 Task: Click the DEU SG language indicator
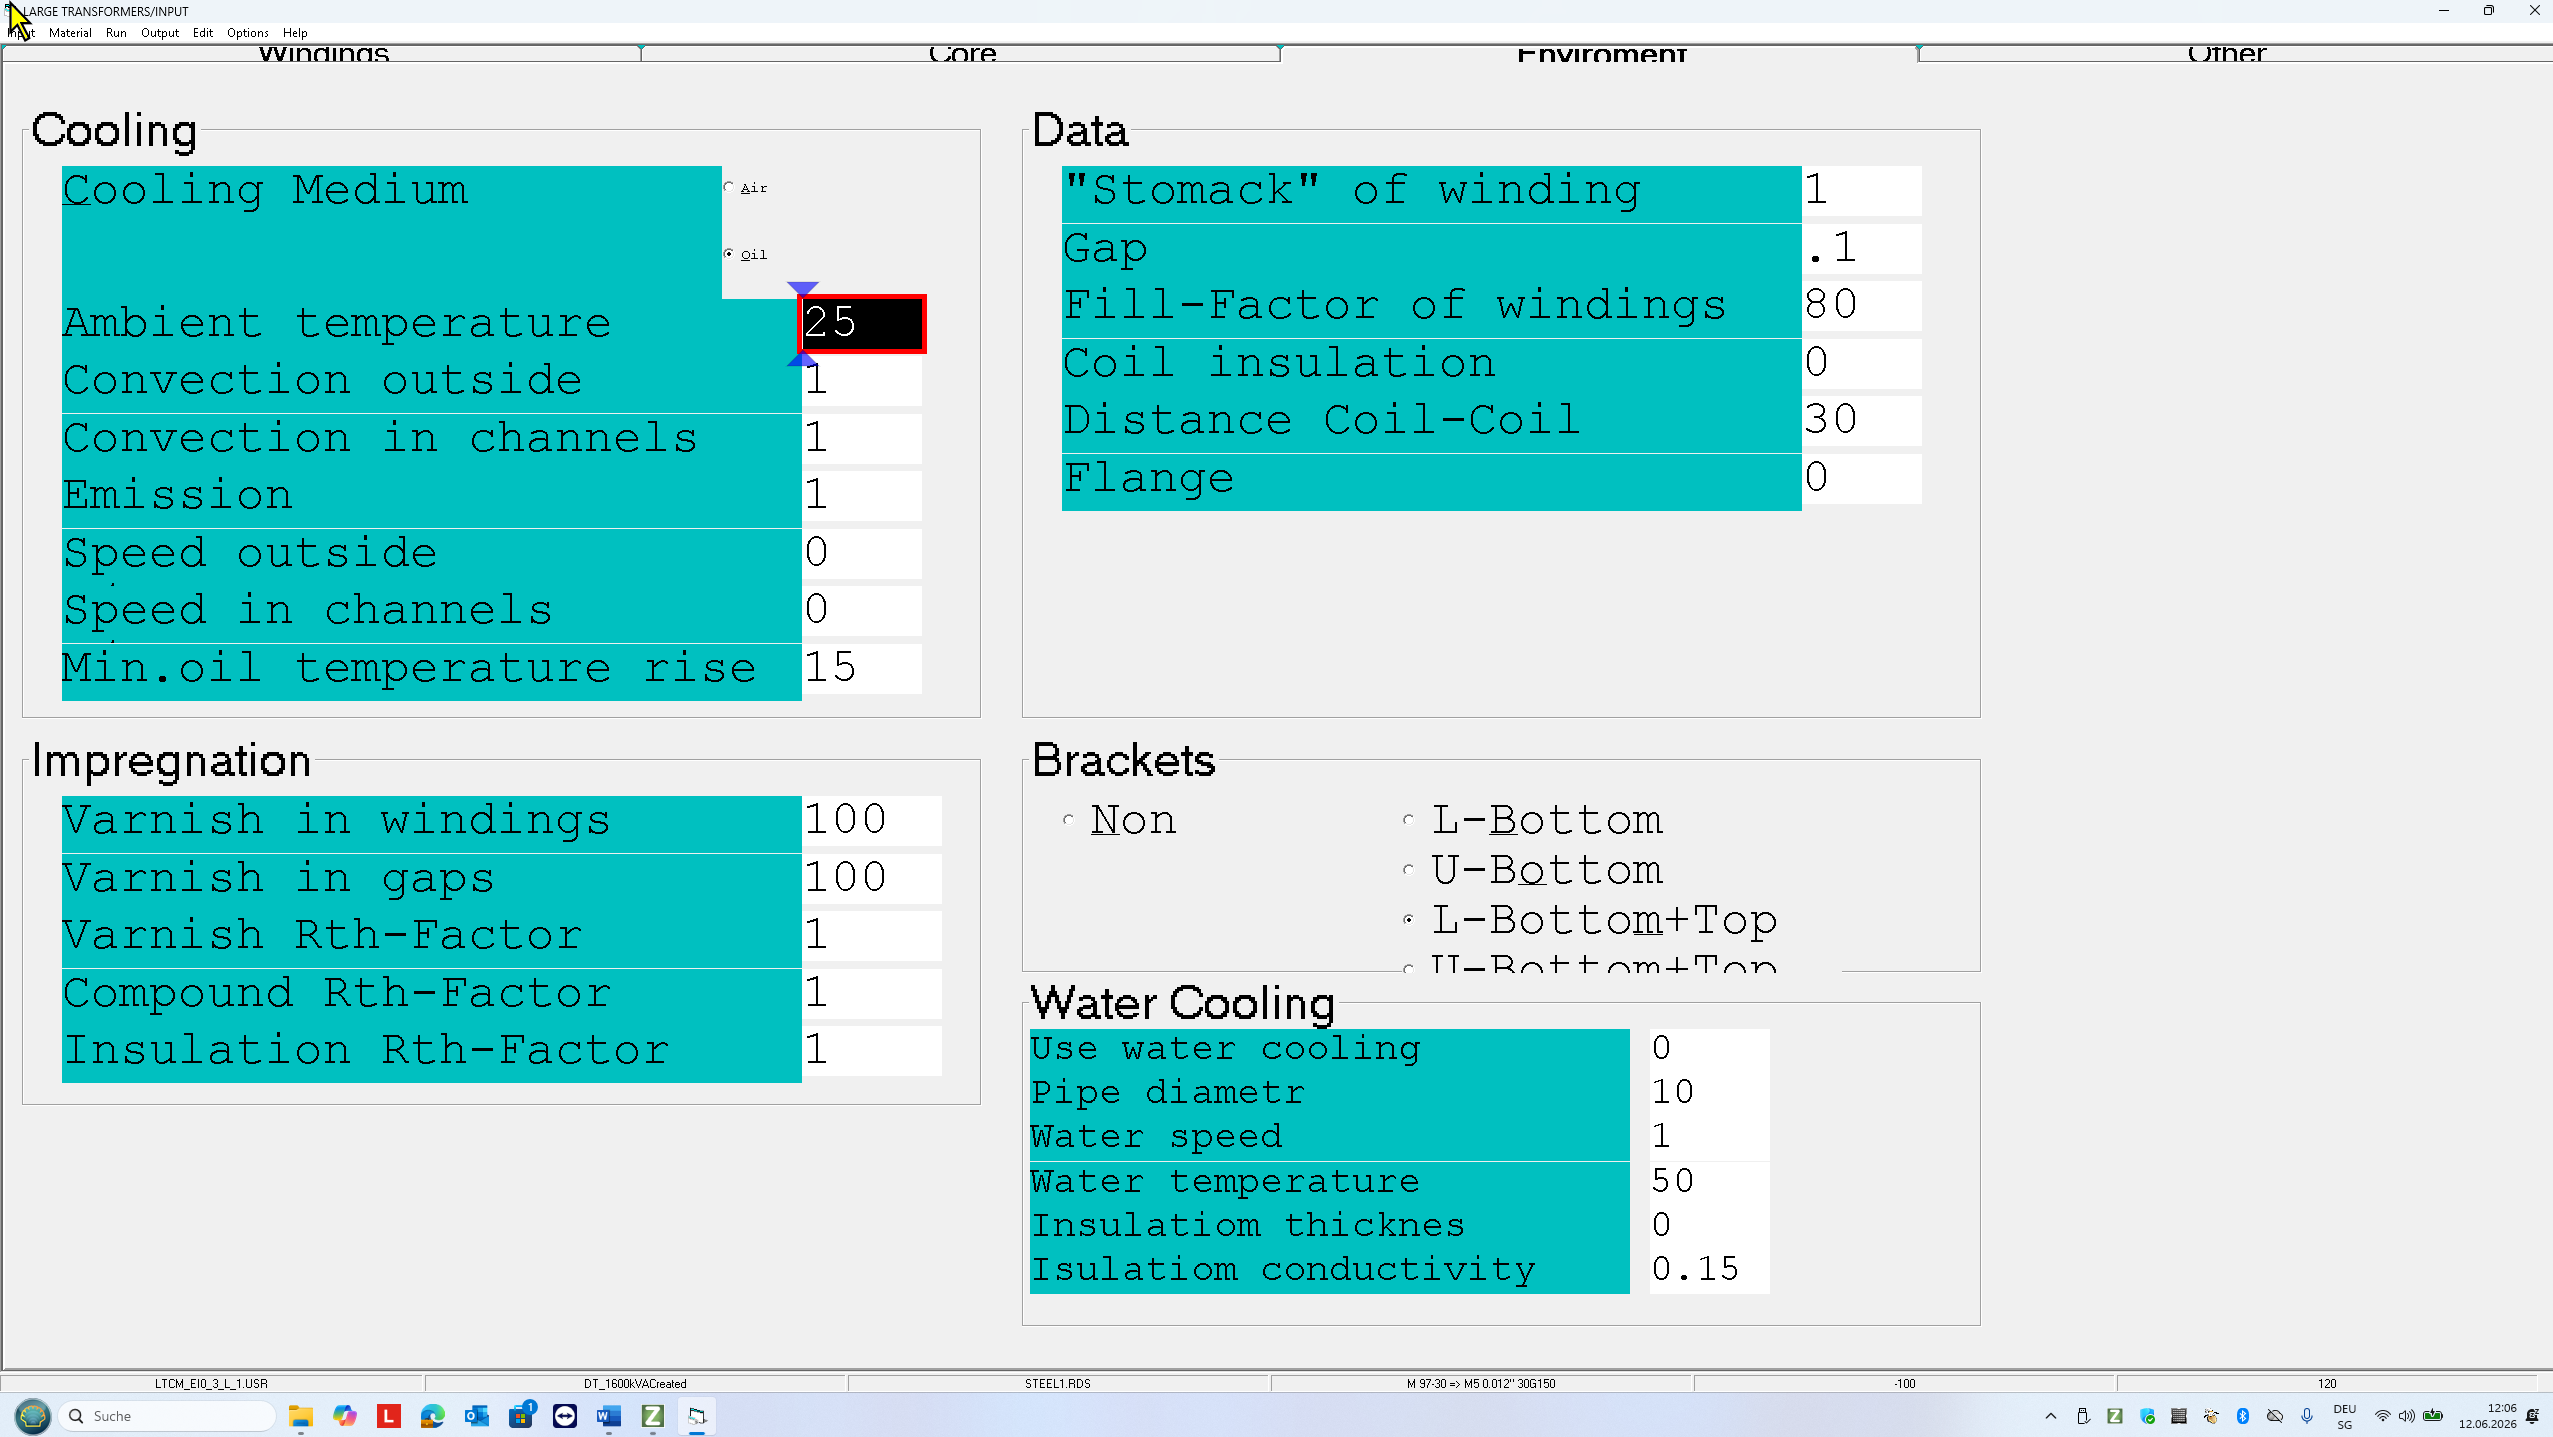pos(2345,1416)
